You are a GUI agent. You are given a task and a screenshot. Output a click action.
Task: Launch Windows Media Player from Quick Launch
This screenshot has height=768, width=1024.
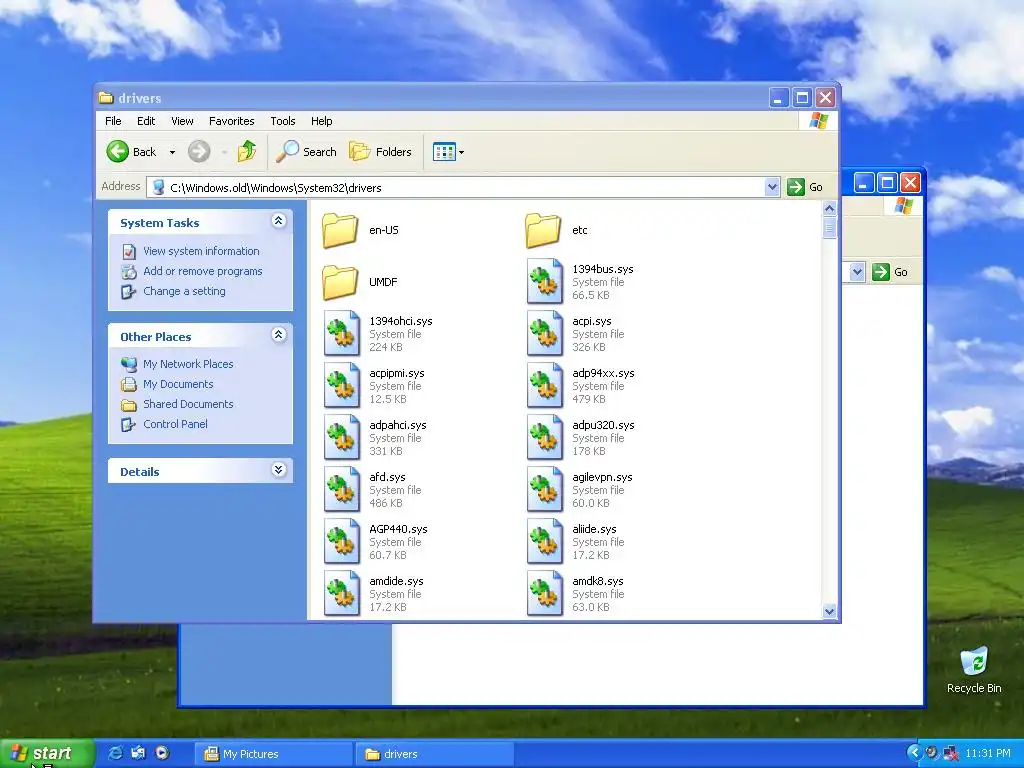point(162,753)
